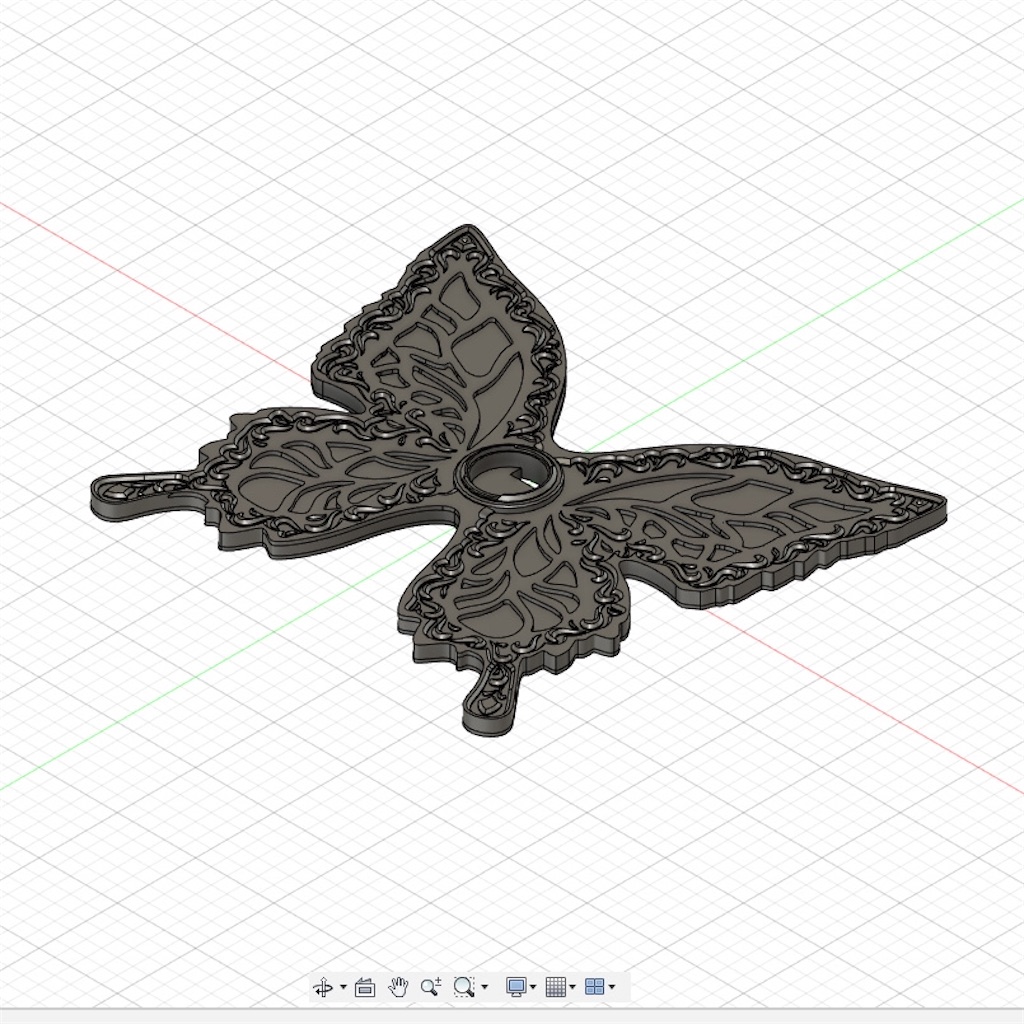
Task: Expand the Zoom Window options arrow
Action: click(485, 987)
